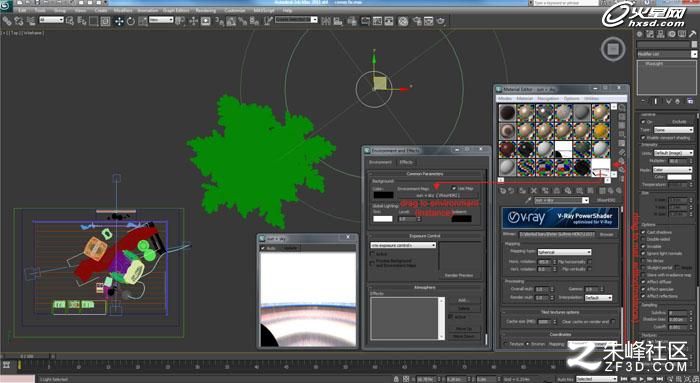The image size is (700, 383).
Task: Toggle Cast shadows option
Action: (643, 232)
